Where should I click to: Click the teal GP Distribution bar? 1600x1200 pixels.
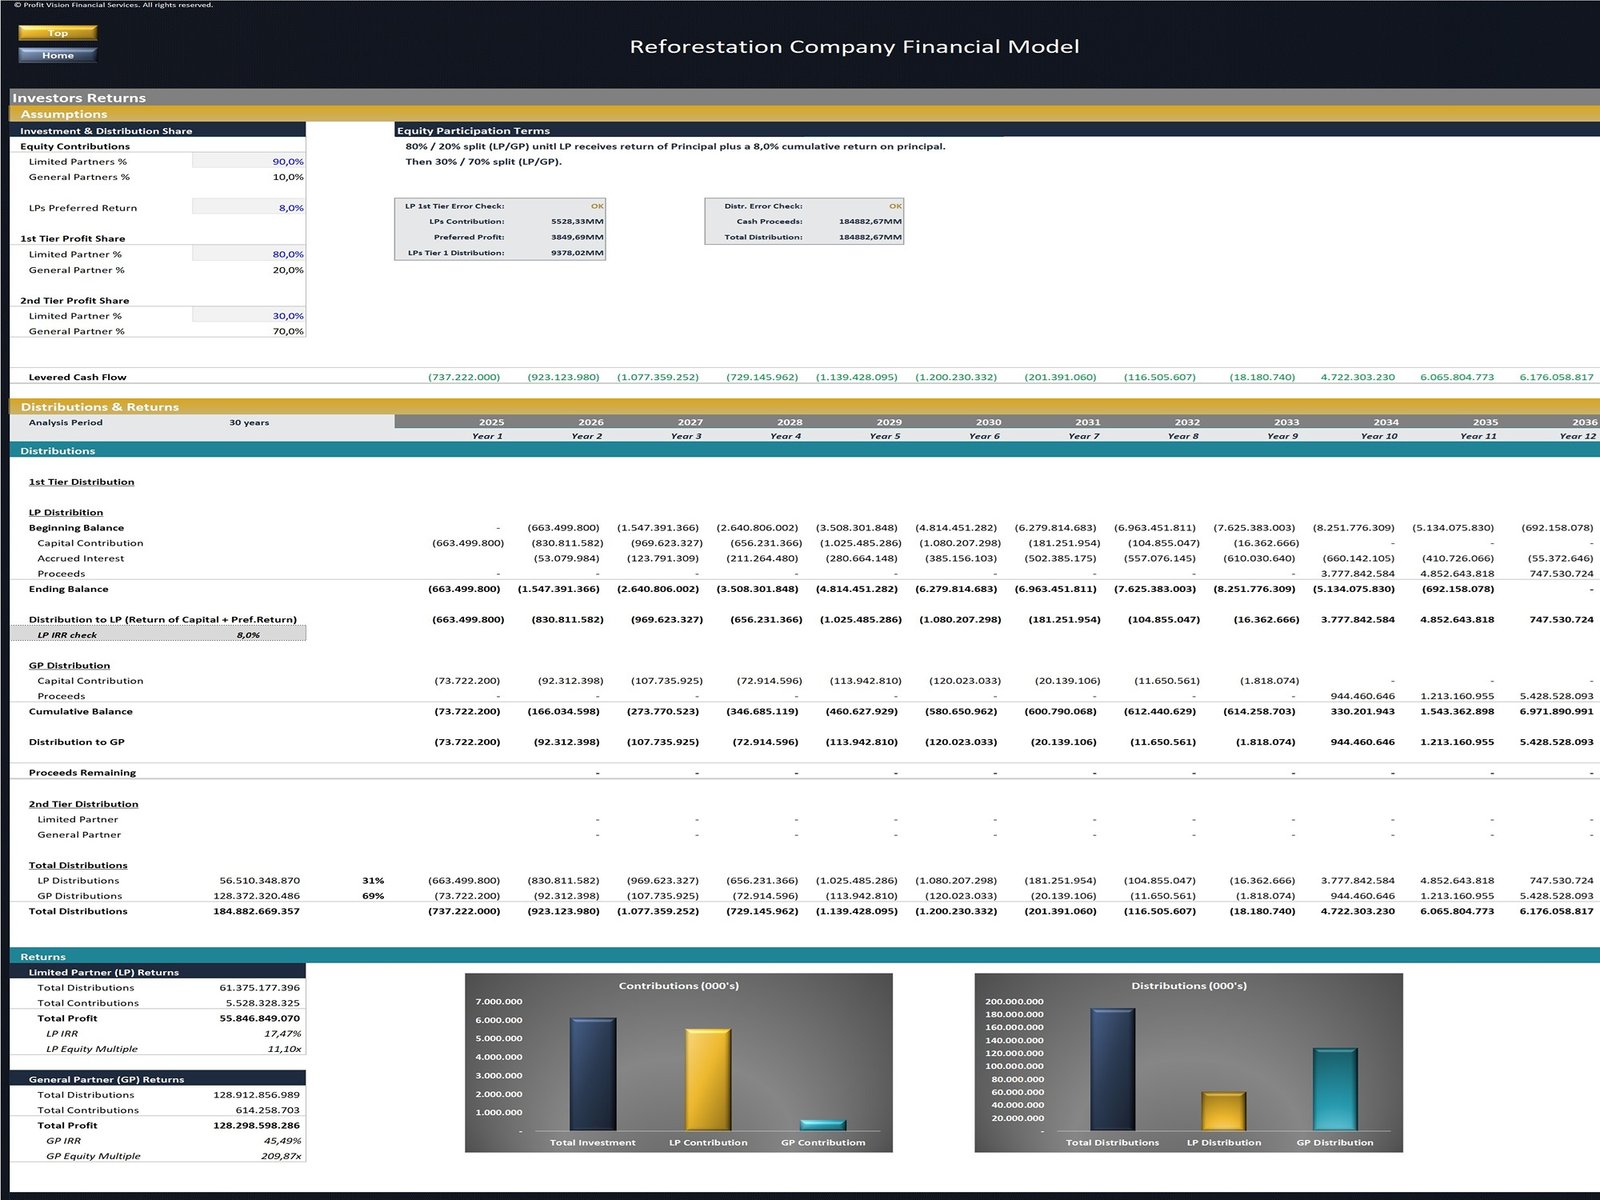coord(1334,1090)
